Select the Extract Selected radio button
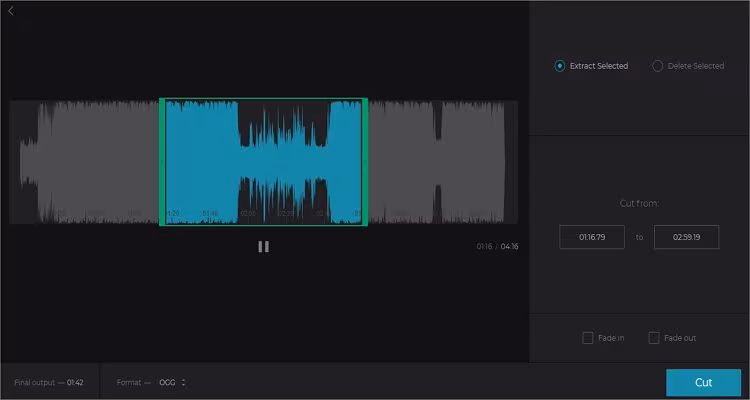Image resolution: width=750 pixels, height=400 pixels. [560, 66]
